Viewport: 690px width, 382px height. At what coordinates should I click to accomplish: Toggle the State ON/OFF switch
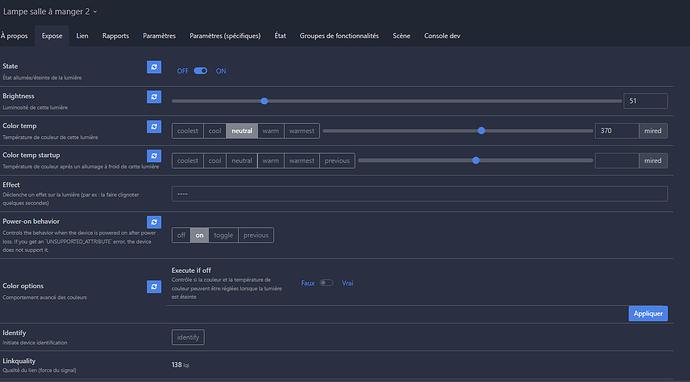tap(201, 71)
